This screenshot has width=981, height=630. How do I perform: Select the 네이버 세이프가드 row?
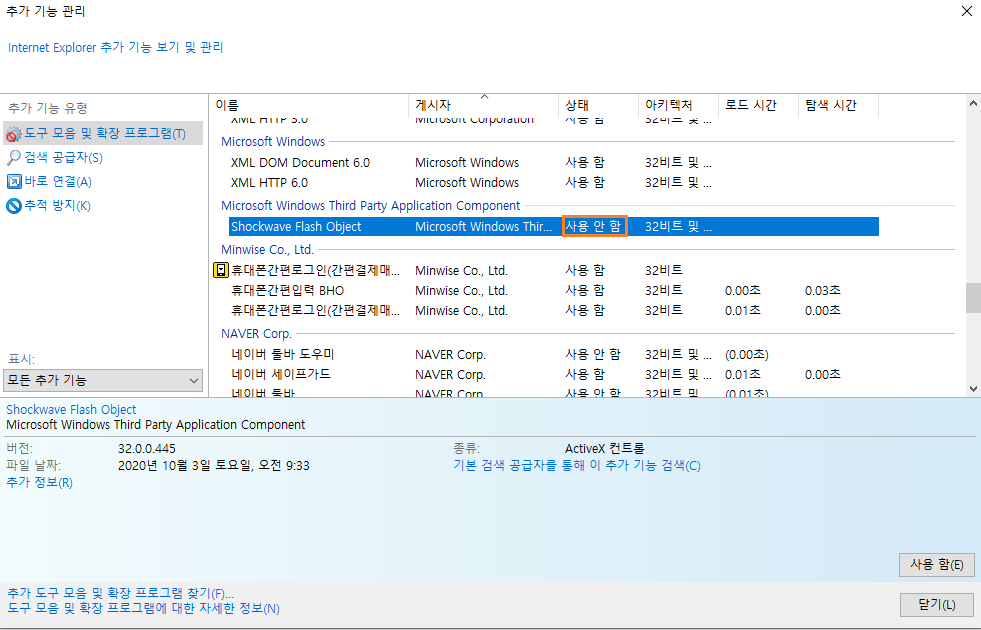[554, 374]
